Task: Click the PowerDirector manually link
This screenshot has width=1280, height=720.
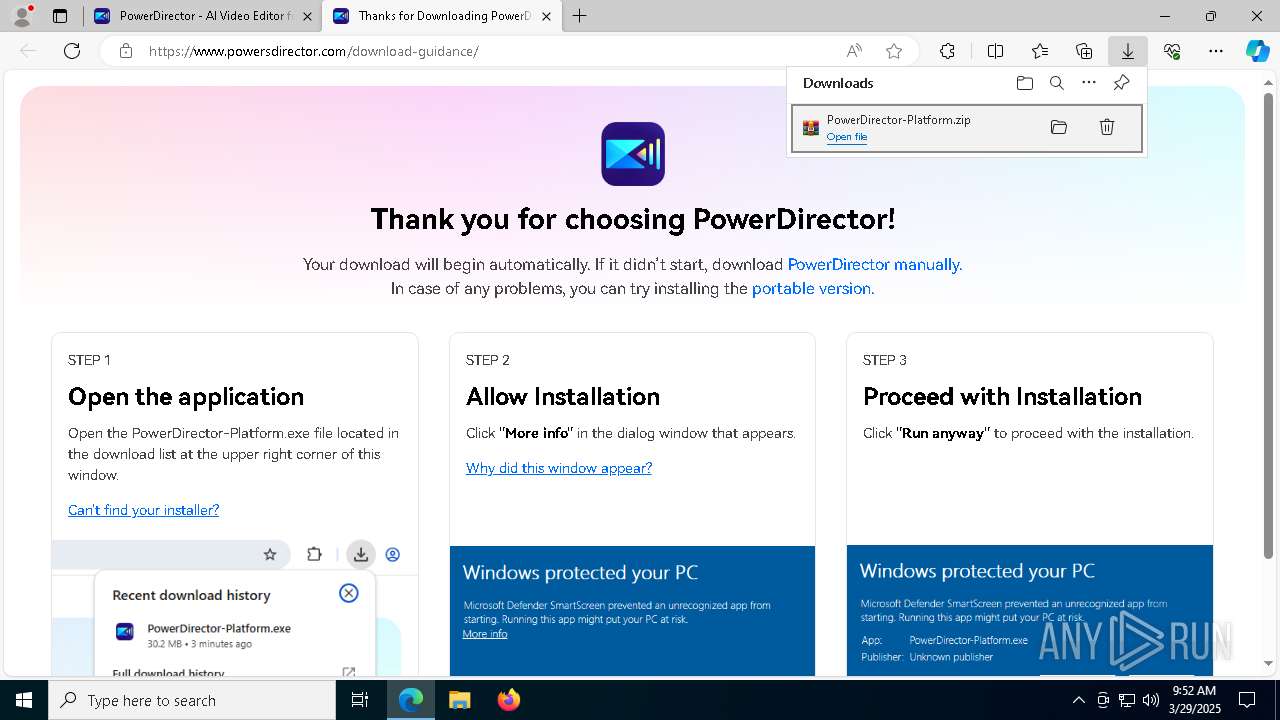Action: click(x=873, y=265)
